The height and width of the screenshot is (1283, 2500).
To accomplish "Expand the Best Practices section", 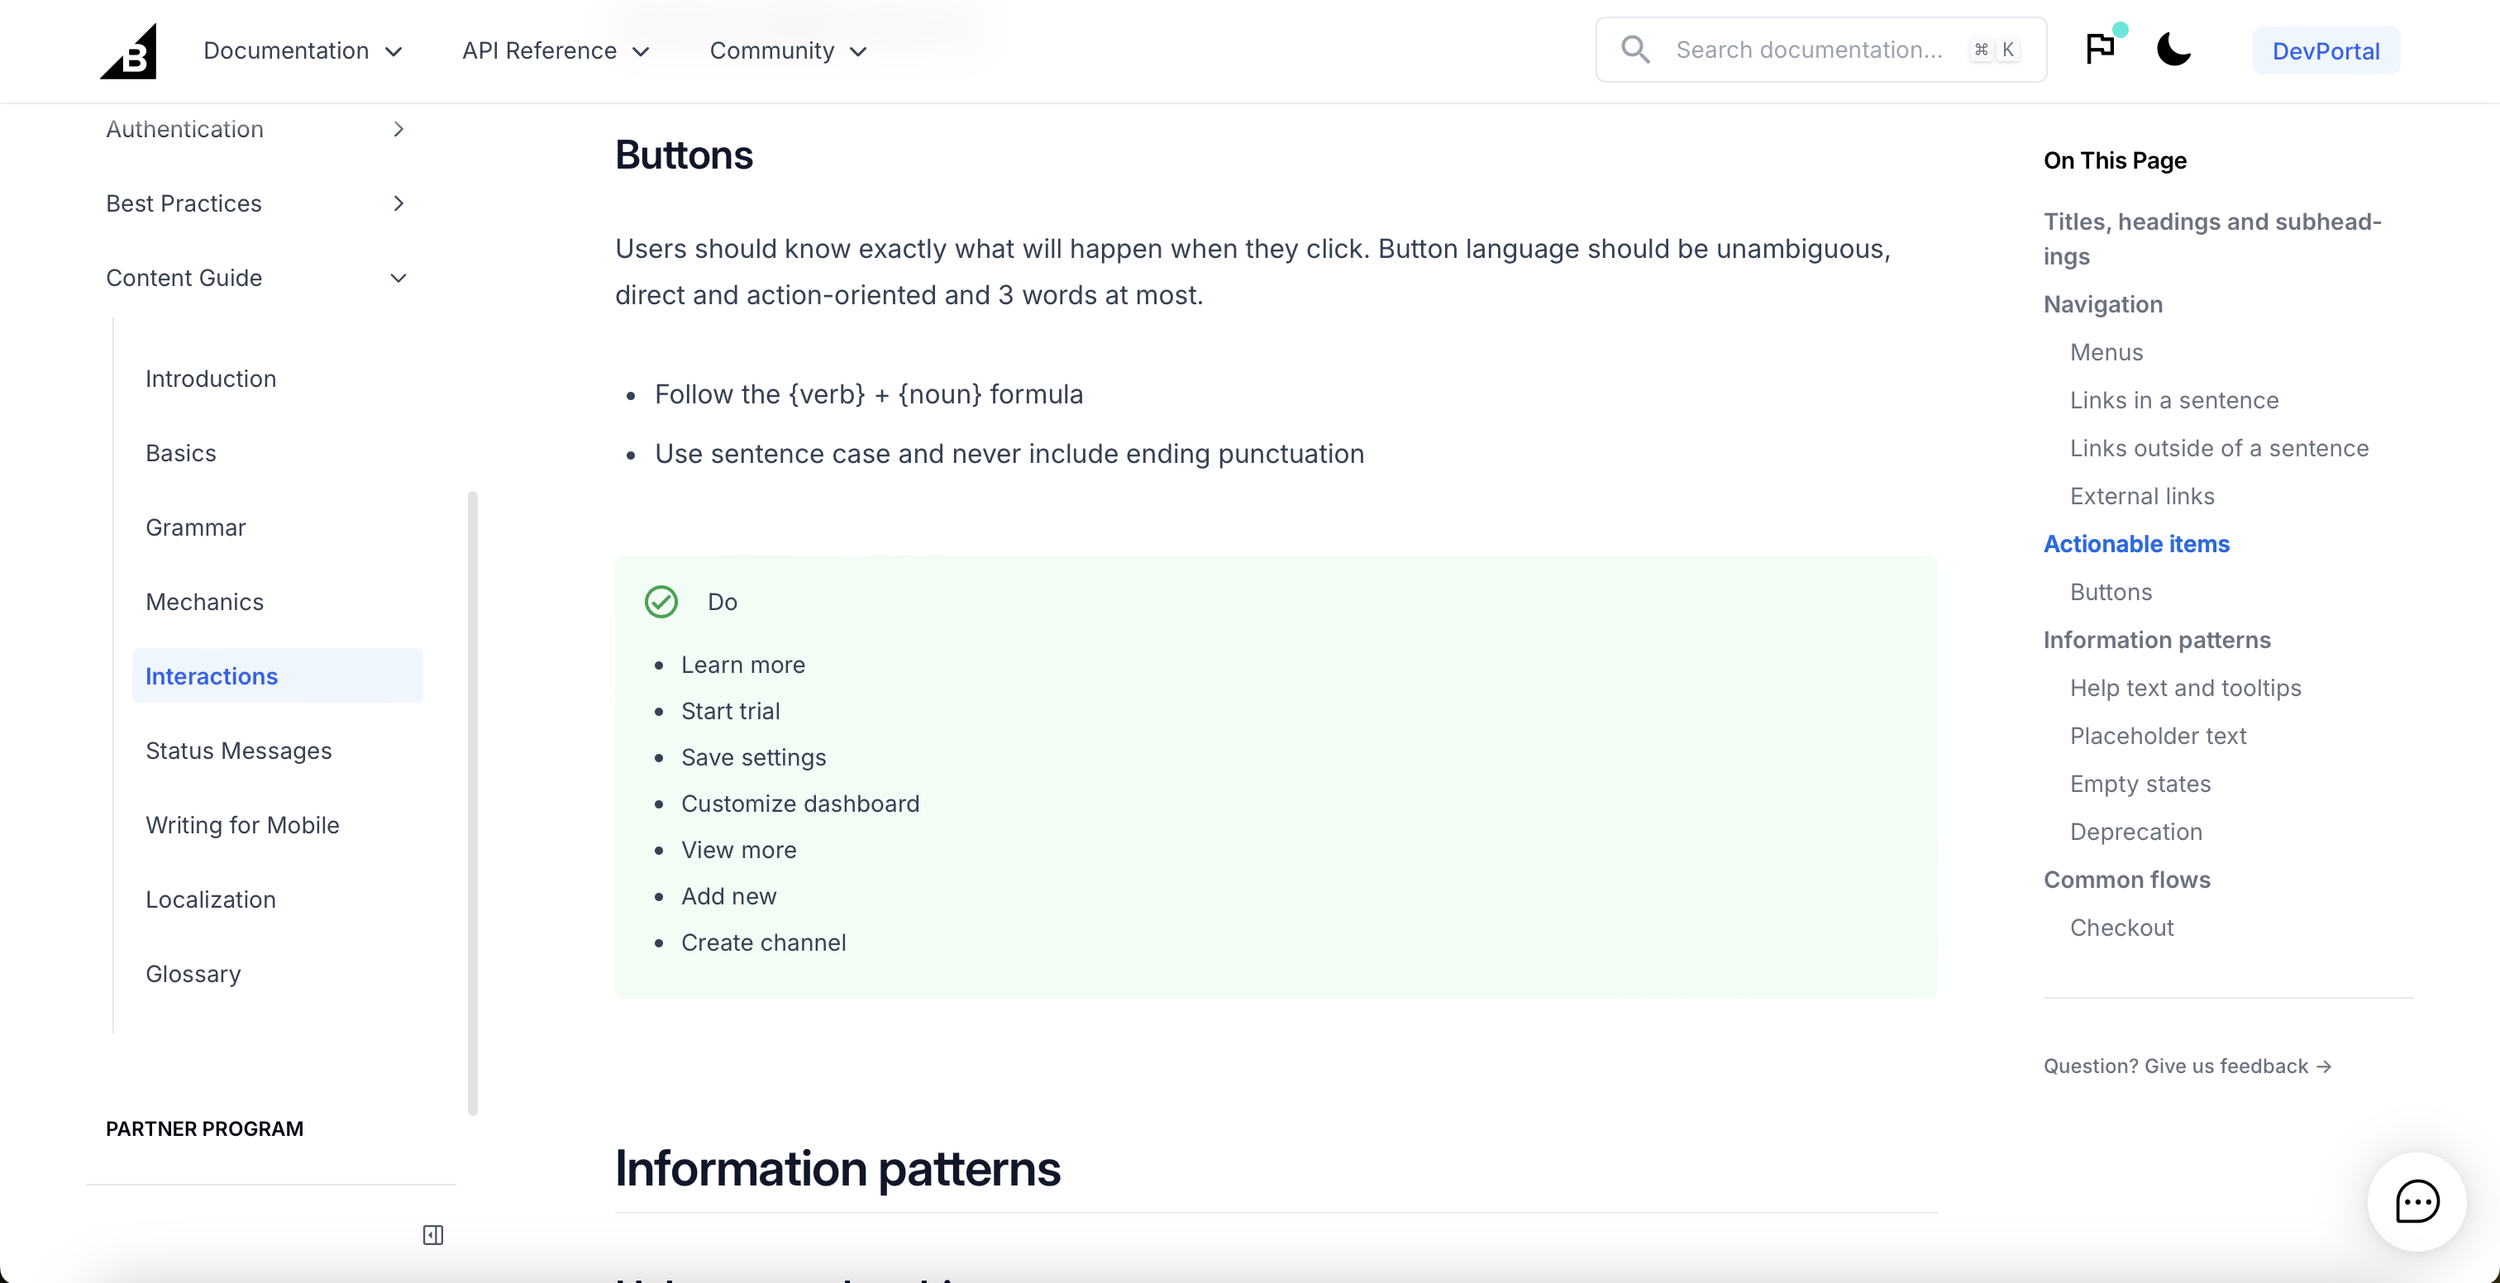I will 257,203.
